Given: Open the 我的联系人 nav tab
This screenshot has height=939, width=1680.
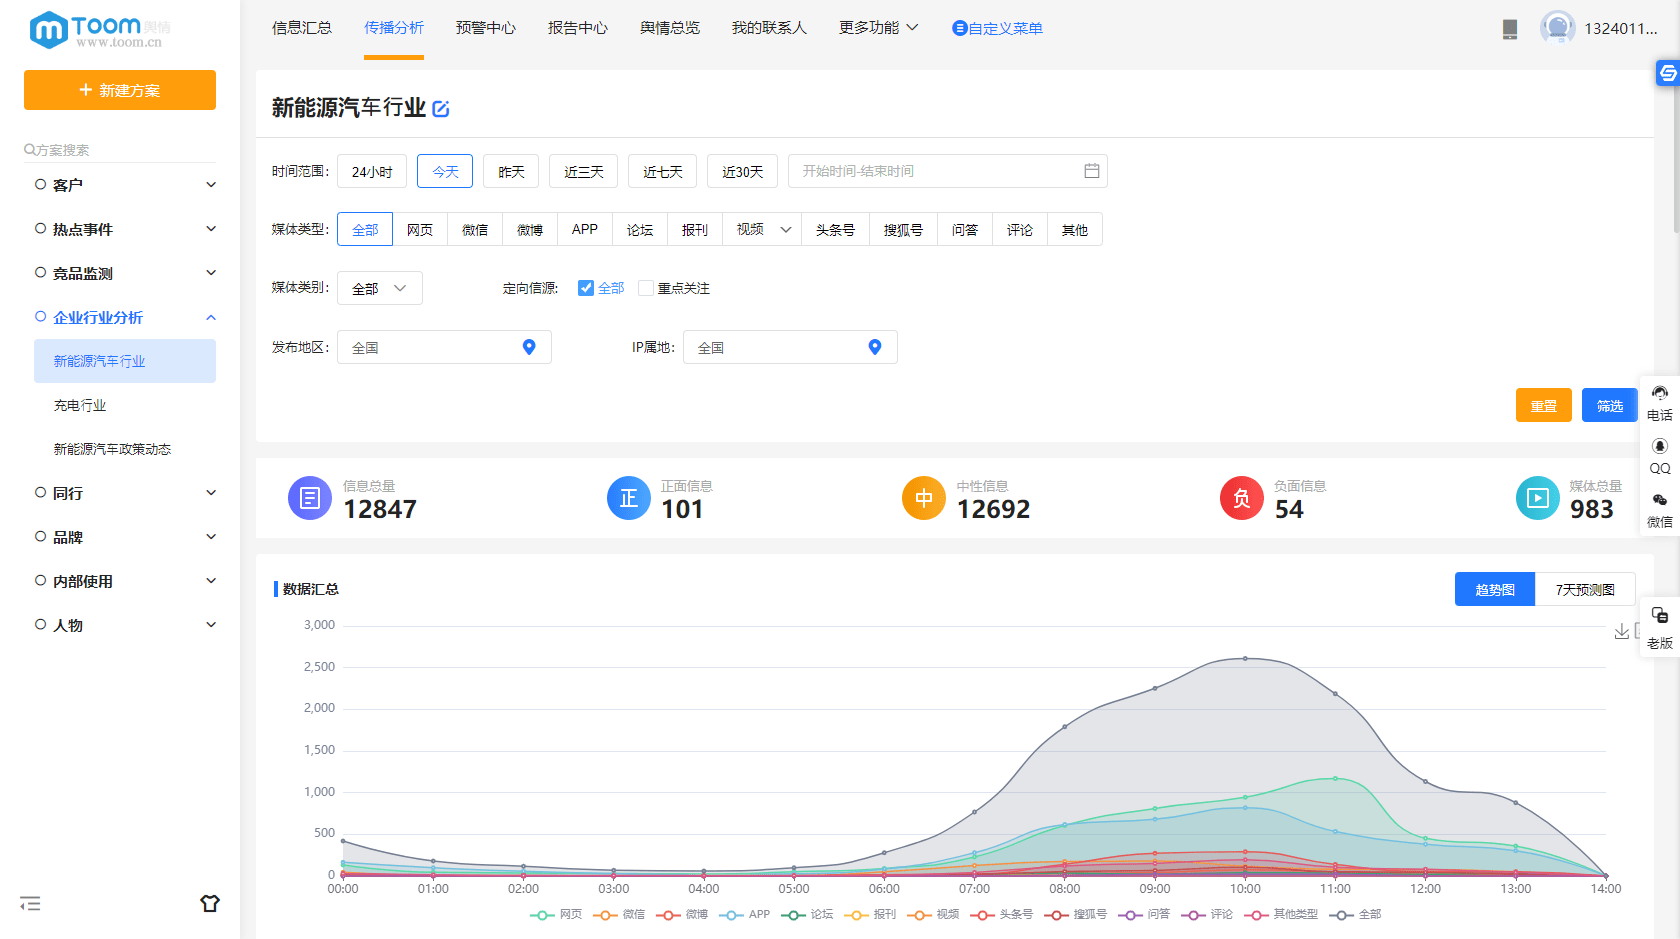Looking at the screenshot, I should click(x=769, y=28).
